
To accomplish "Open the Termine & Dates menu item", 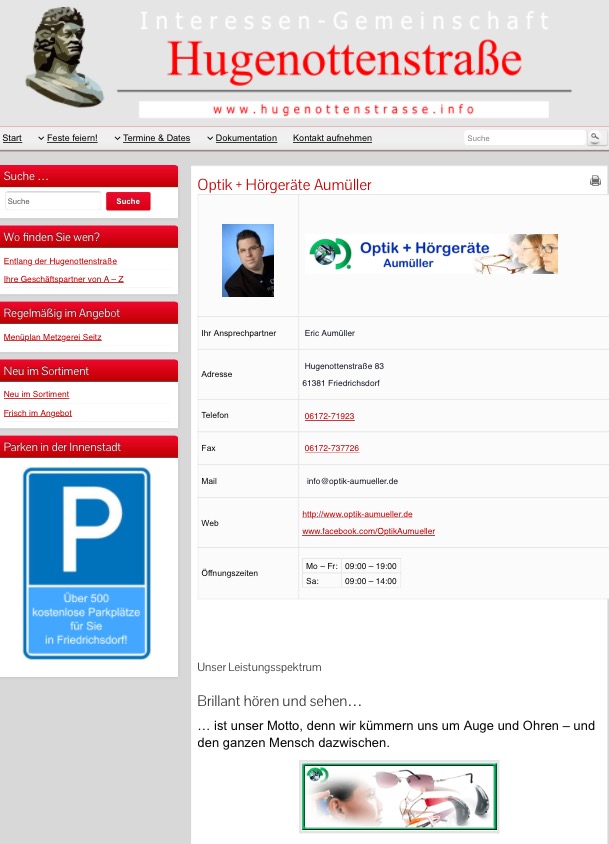I will [157, 138].
